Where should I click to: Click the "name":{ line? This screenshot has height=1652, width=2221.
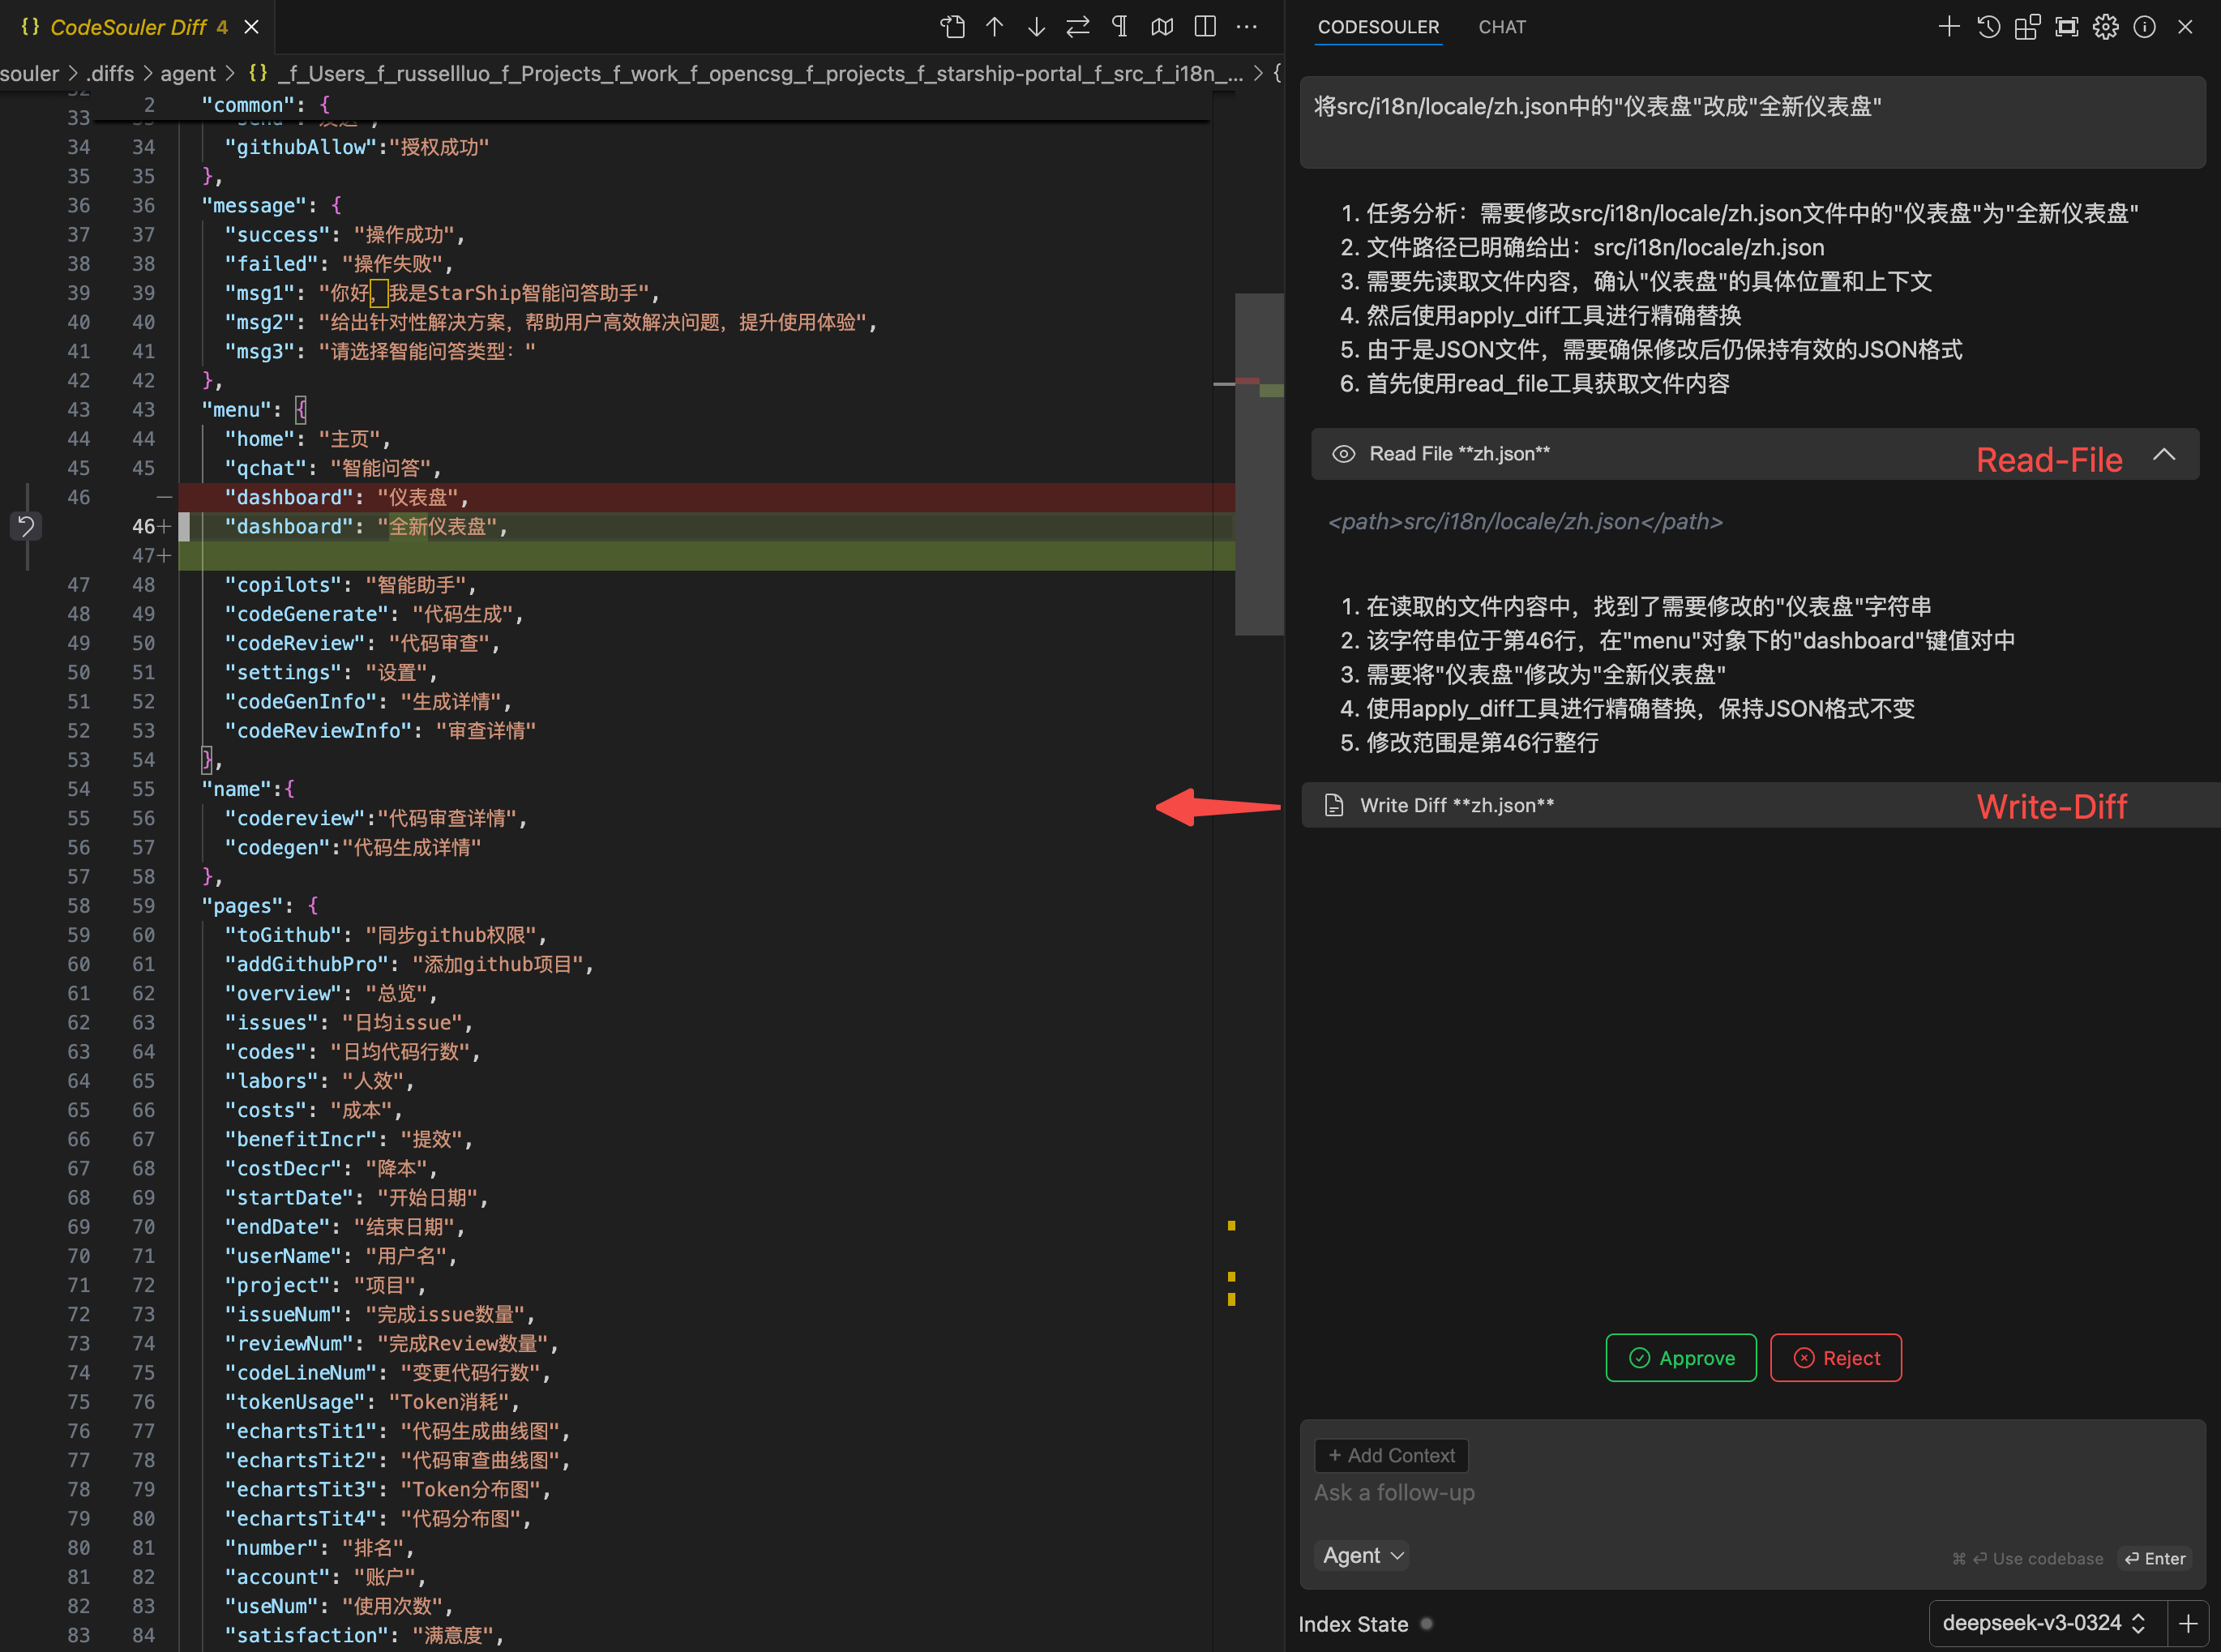pyautogui.click(x=248, y=789)
